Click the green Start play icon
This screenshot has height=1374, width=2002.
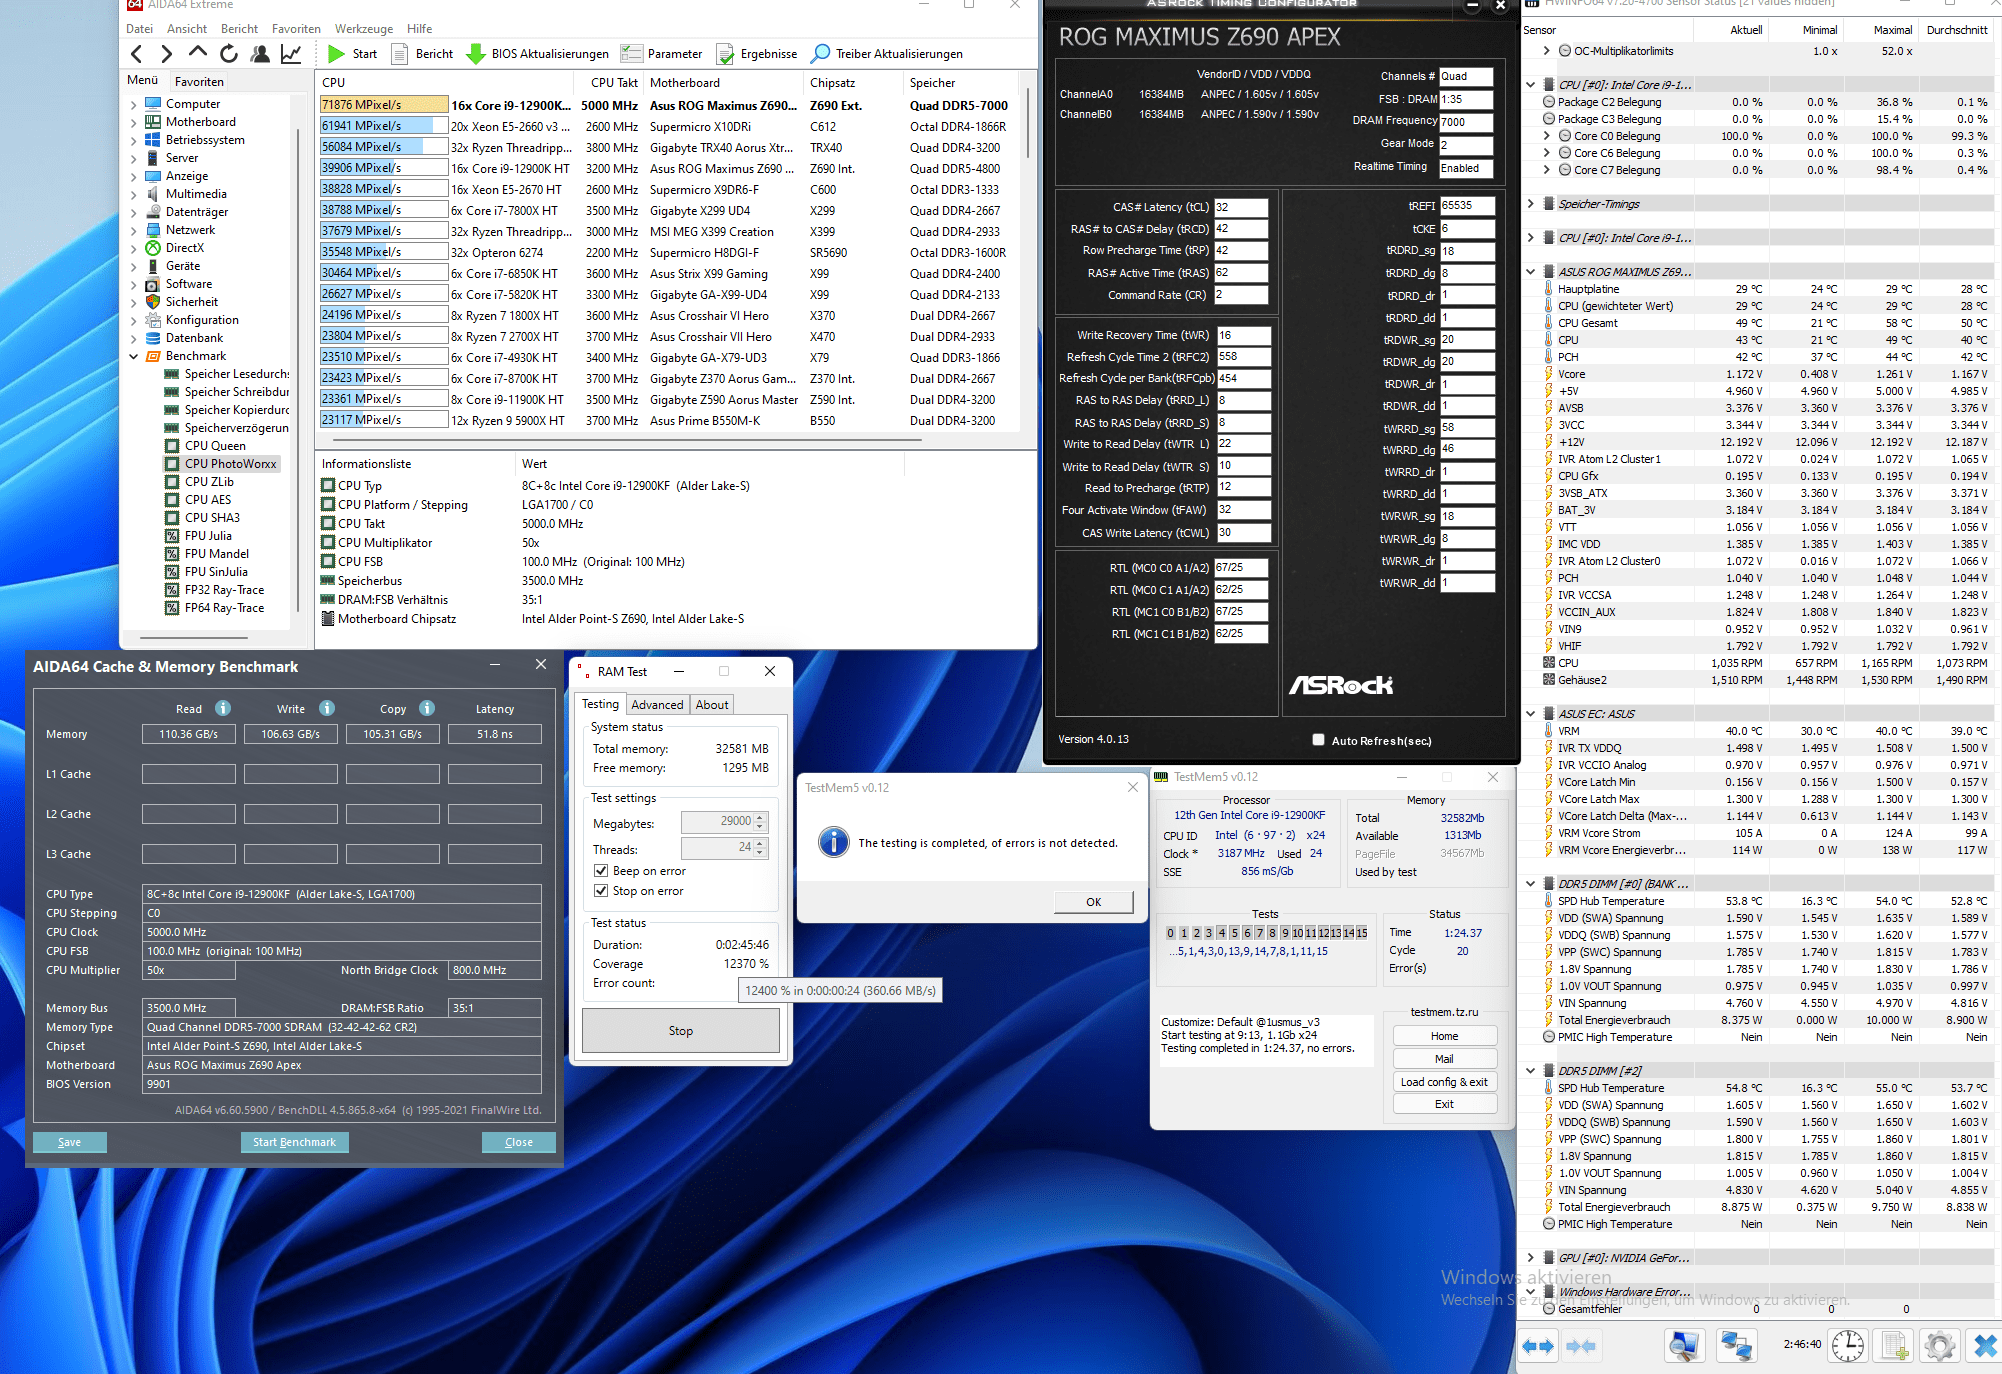337,54
